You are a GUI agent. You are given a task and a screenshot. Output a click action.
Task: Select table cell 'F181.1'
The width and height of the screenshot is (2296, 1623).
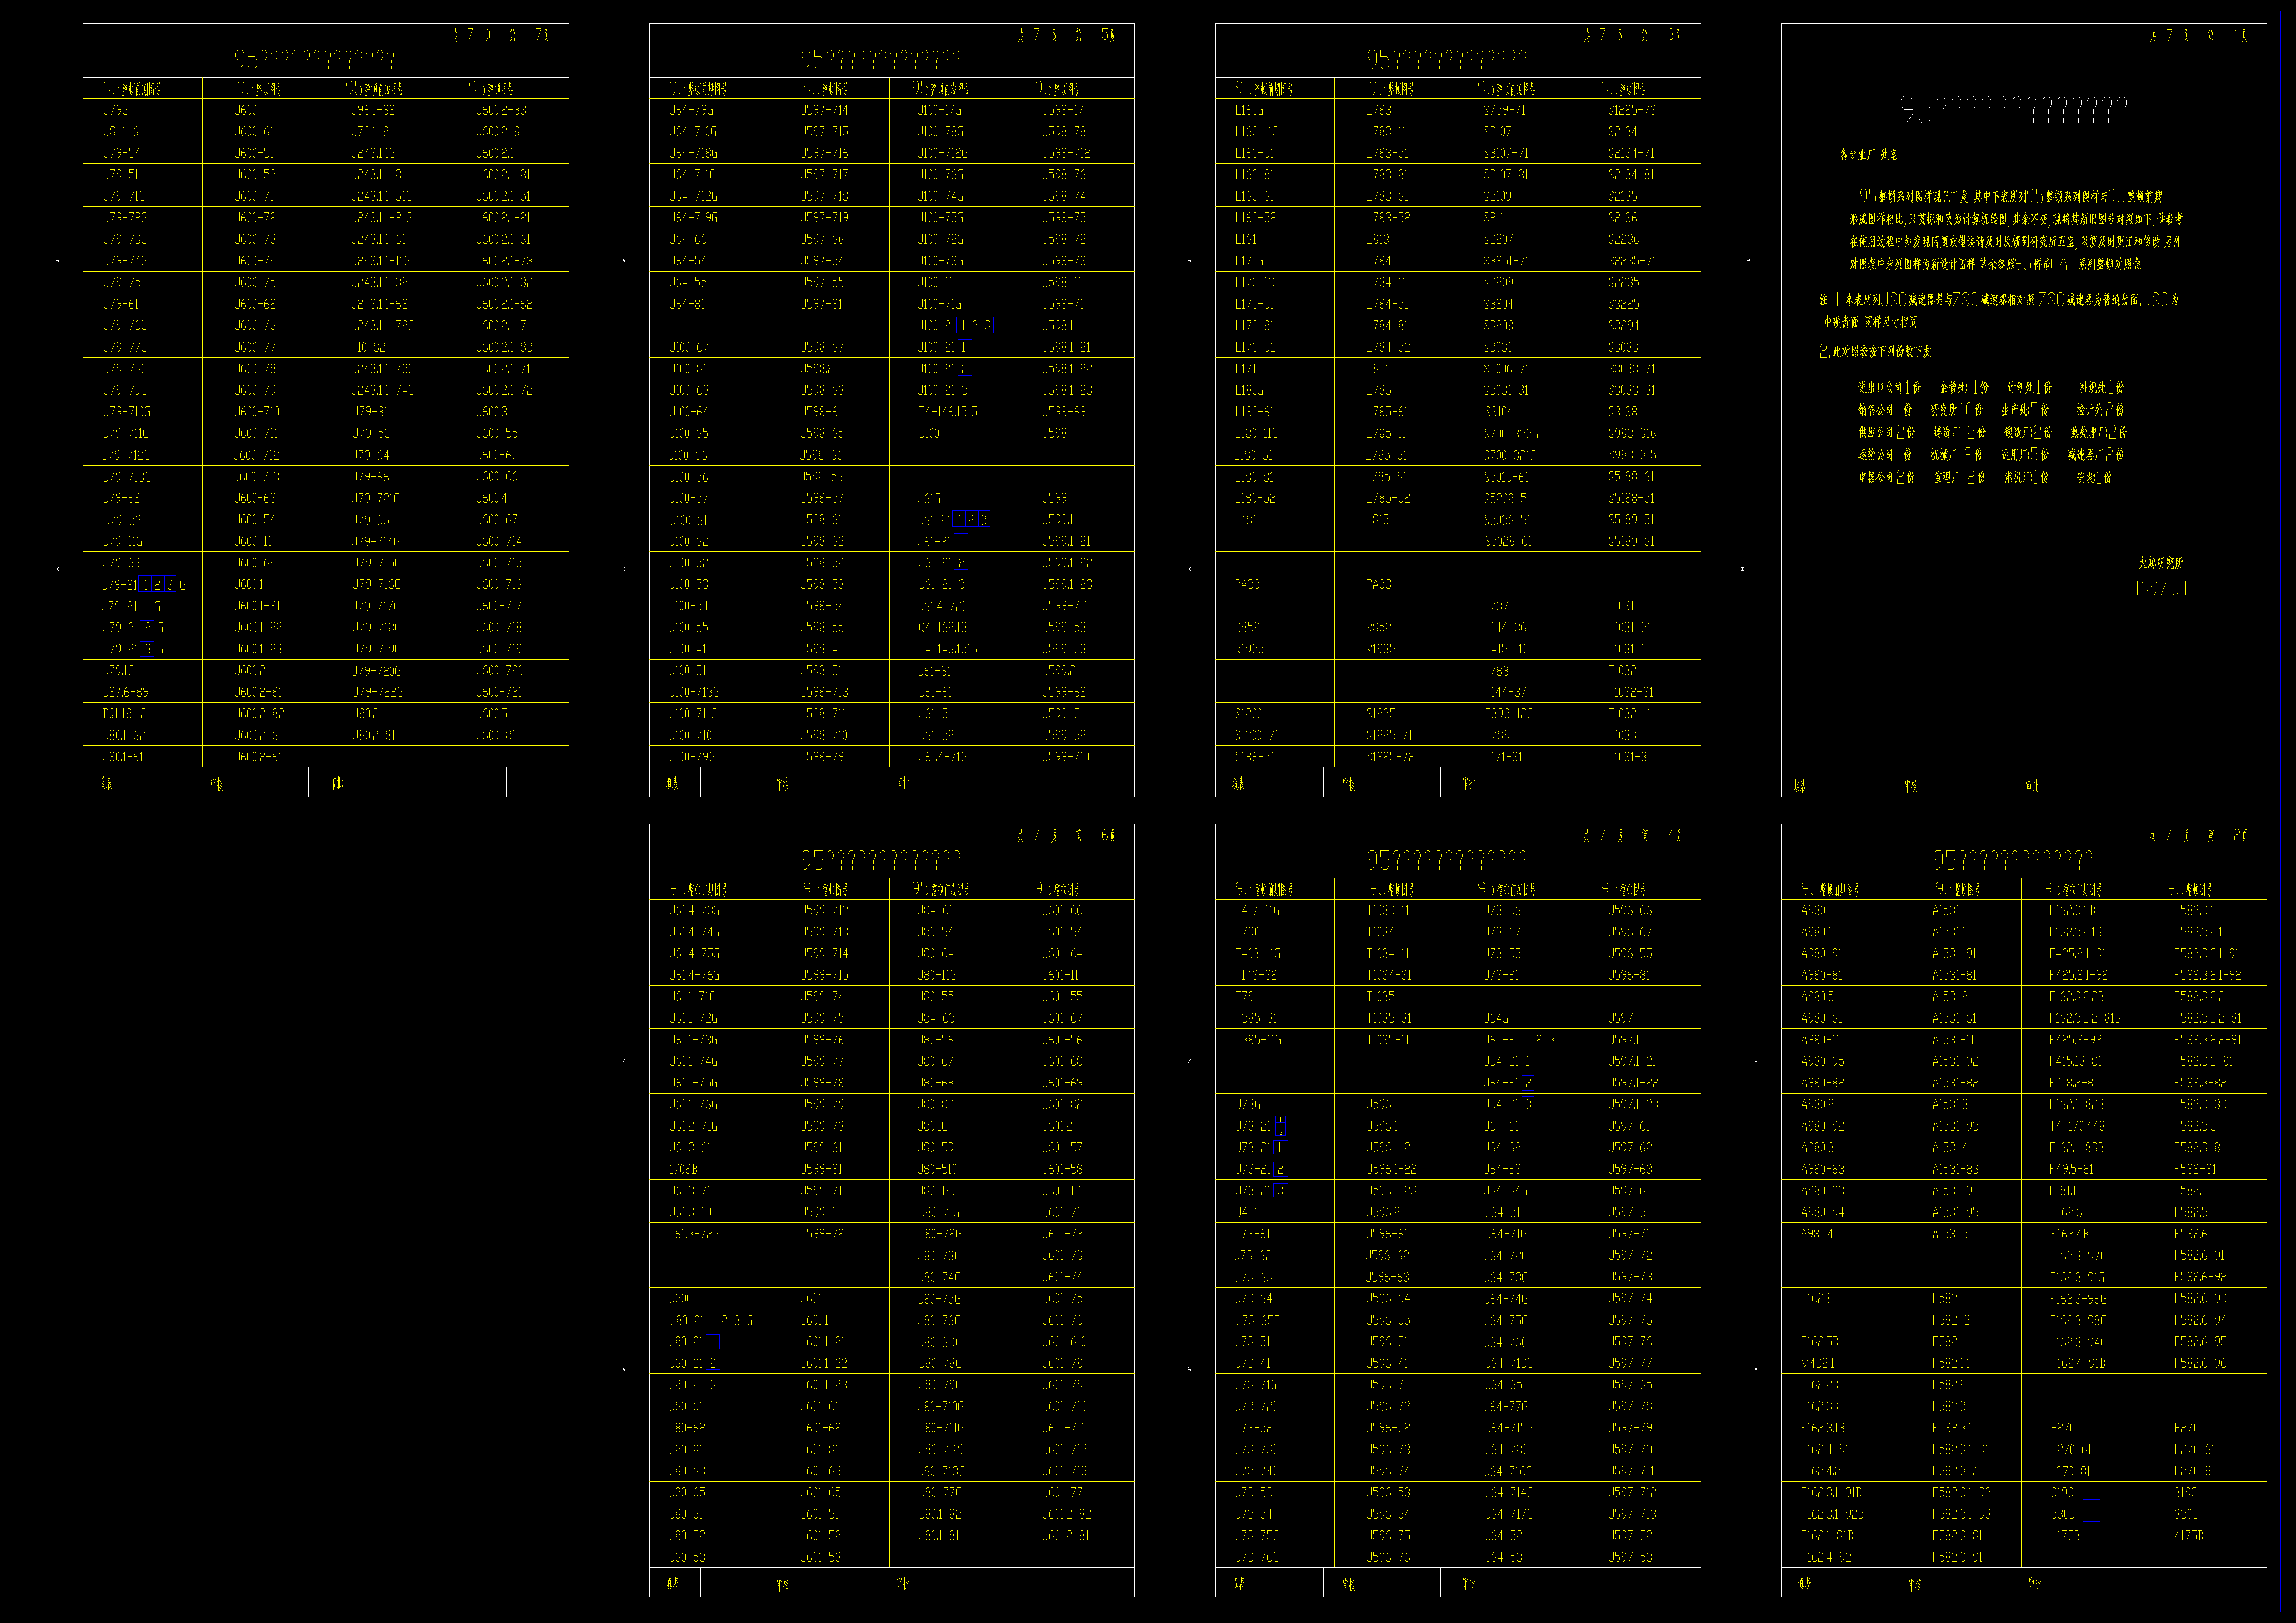click(2063, 1191)
